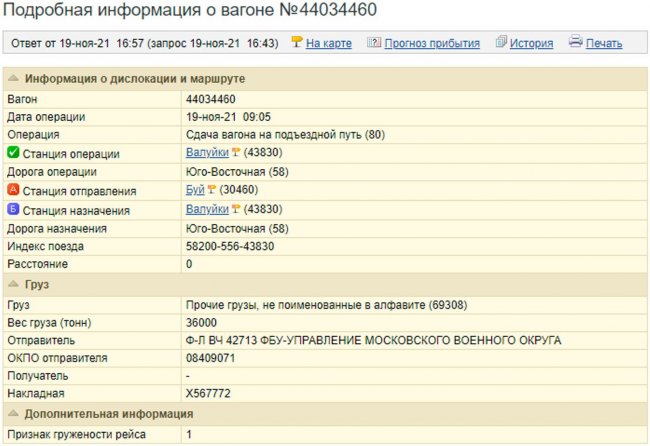The height and width of the screenshot is (446, 650).
Task: Collapse the Информация о дислокации и маршруте section
Action: click(x=13, y=79)
